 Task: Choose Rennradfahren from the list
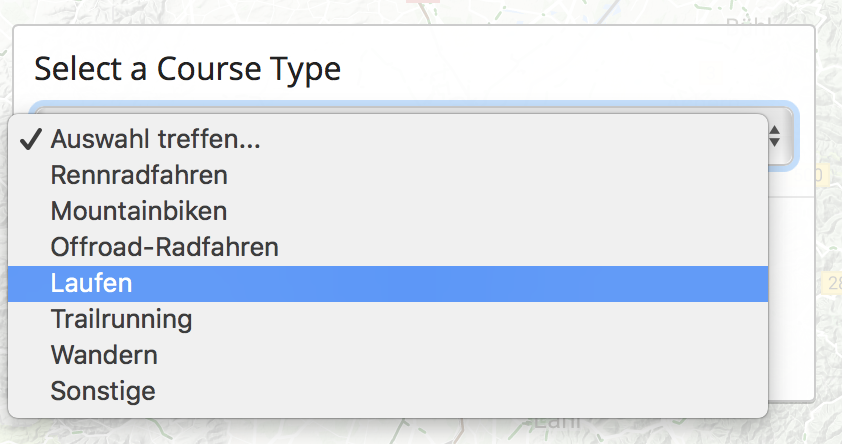pos(139,175)
